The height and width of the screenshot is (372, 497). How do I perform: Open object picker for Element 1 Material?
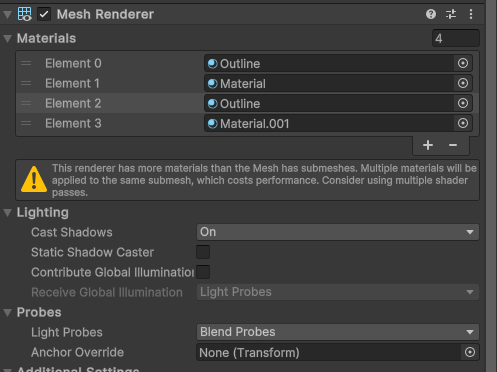(x=463, y=83)
